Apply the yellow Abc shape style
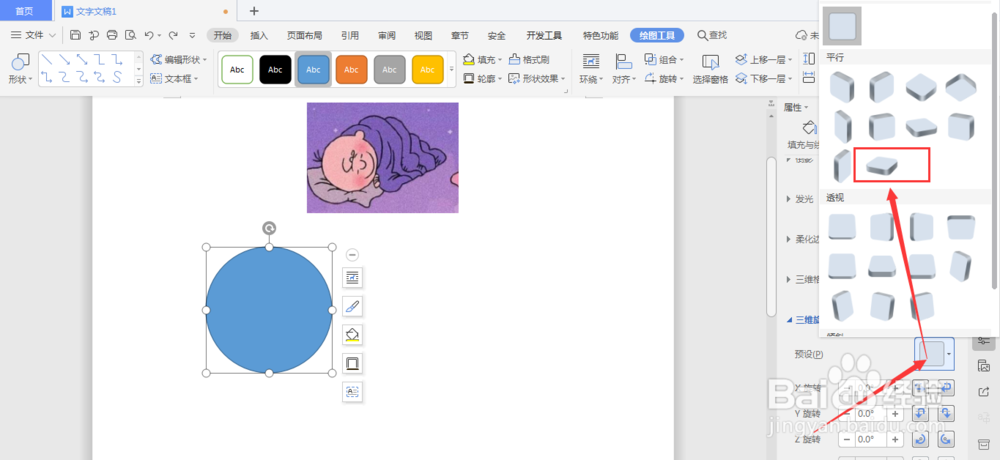The width and height of the screenshot is (1000, 460). (x=427, y=70)
